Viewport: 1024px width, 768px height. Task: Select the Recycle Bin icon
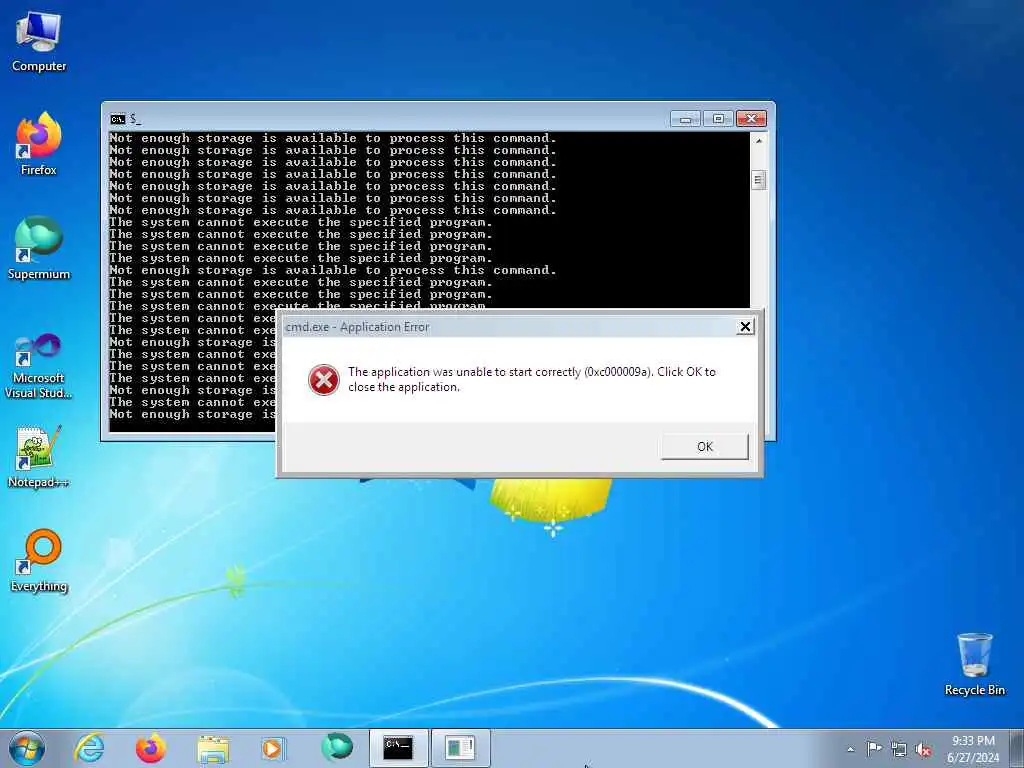(x=974, y=664)
